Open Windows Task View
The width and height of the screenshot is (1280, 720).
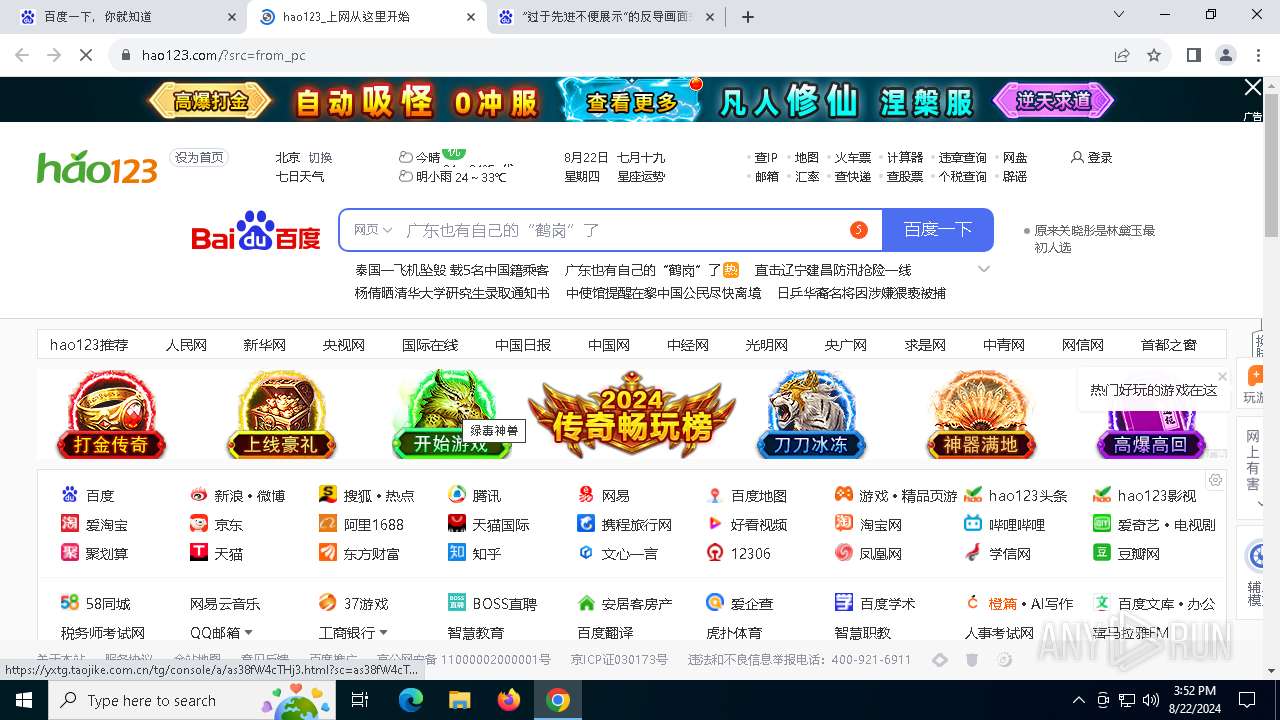coord(360,700)
